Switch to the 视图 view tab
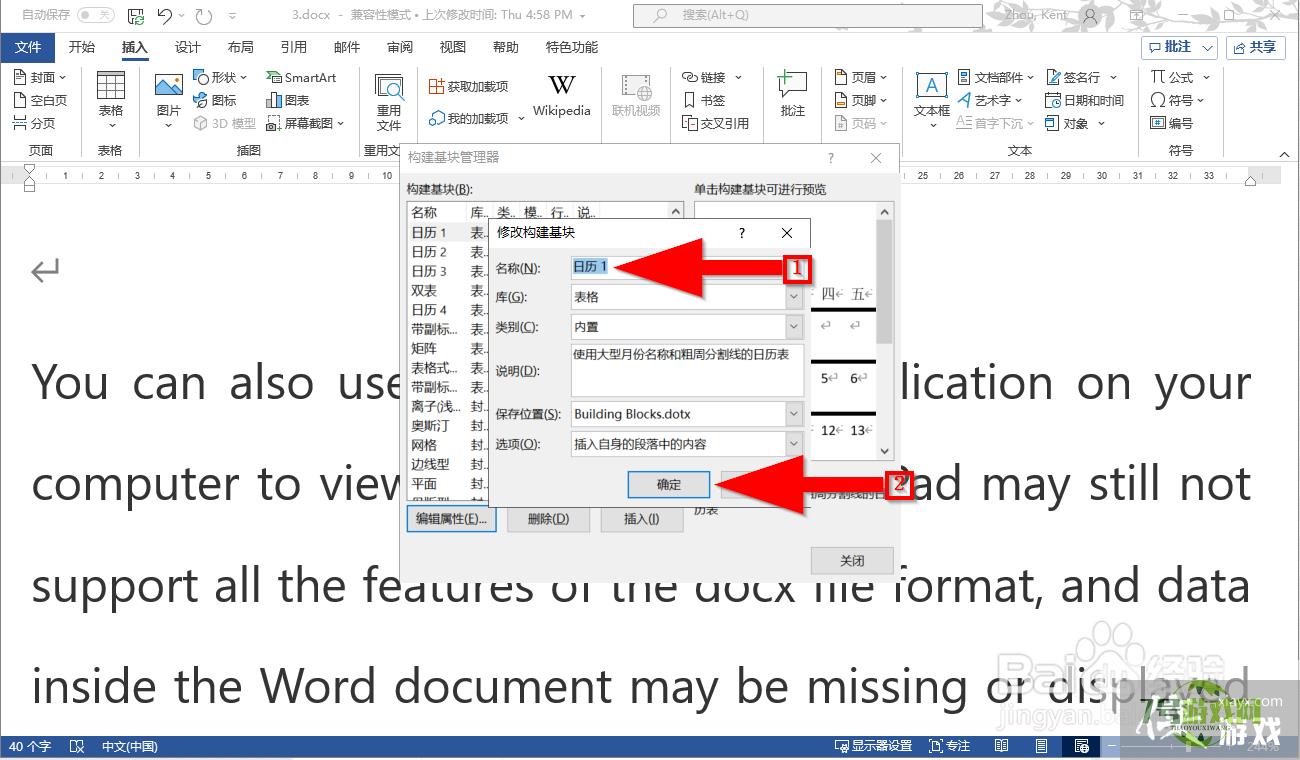Viewport: 1300px width, 760px height. (x=453, y=47)
